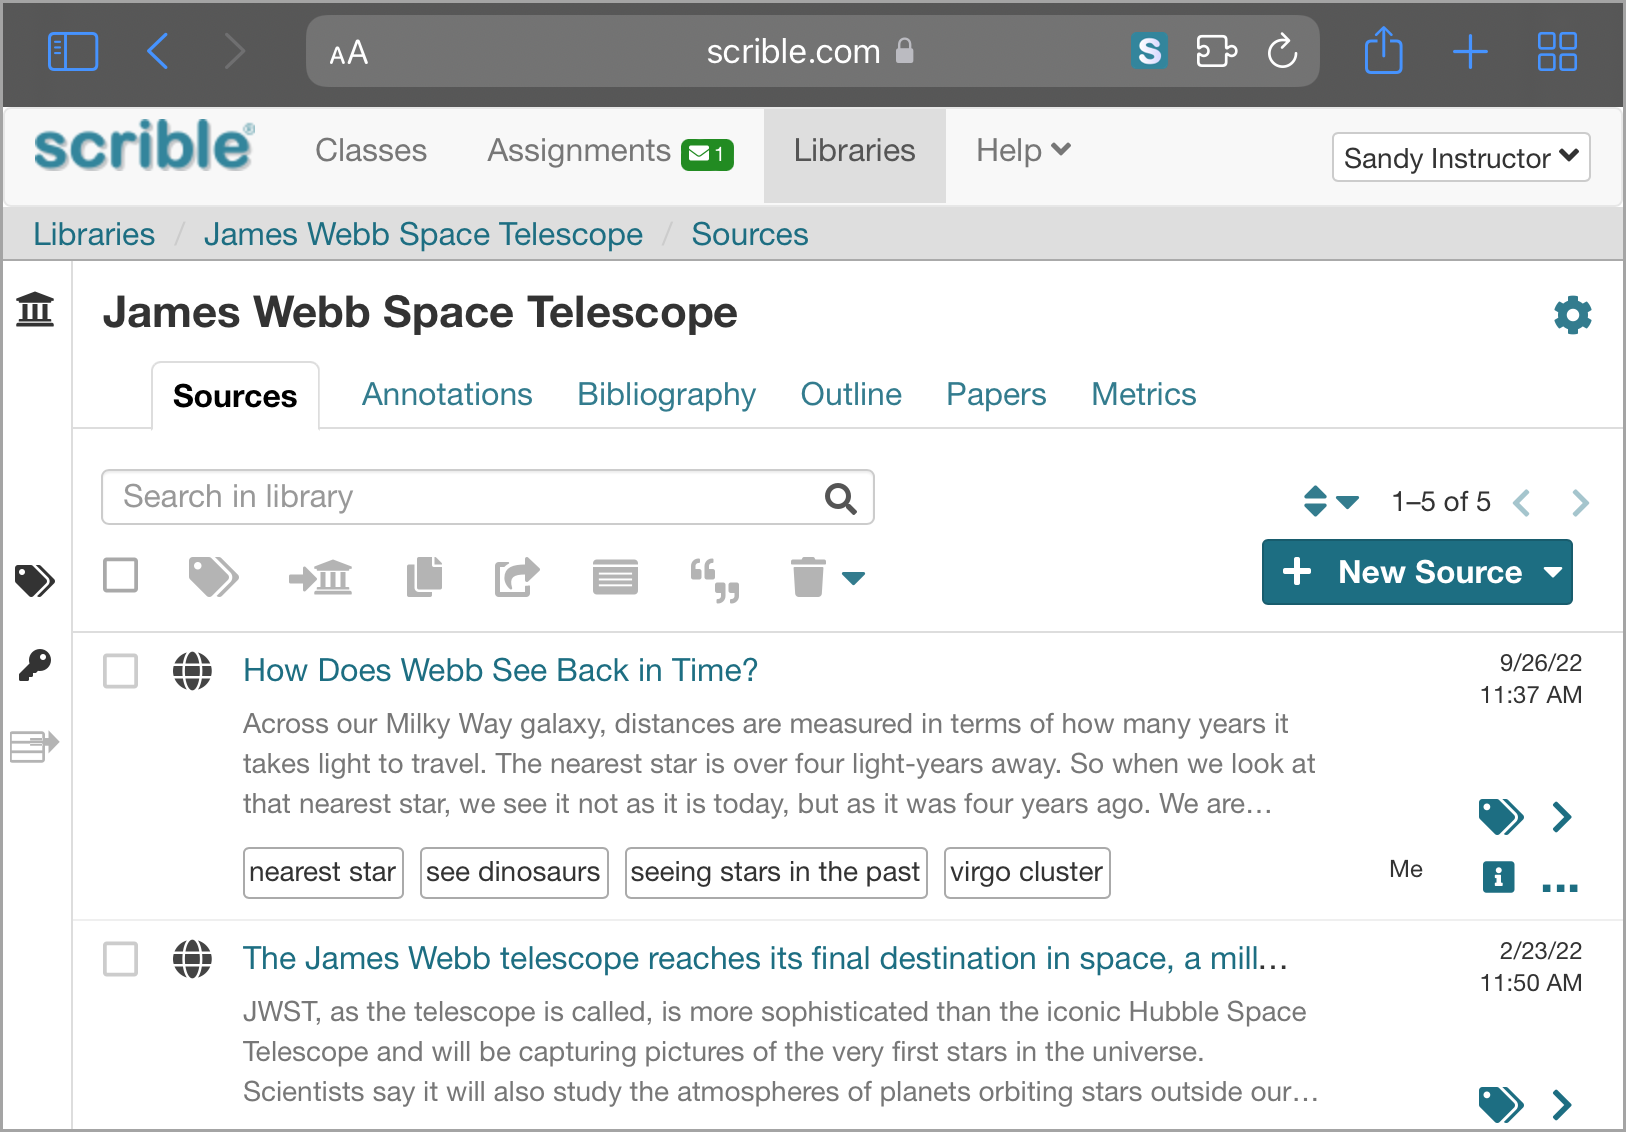Switch to the Annotations tab
This screenshot has height=1132, width=1626.
point(447,395)
